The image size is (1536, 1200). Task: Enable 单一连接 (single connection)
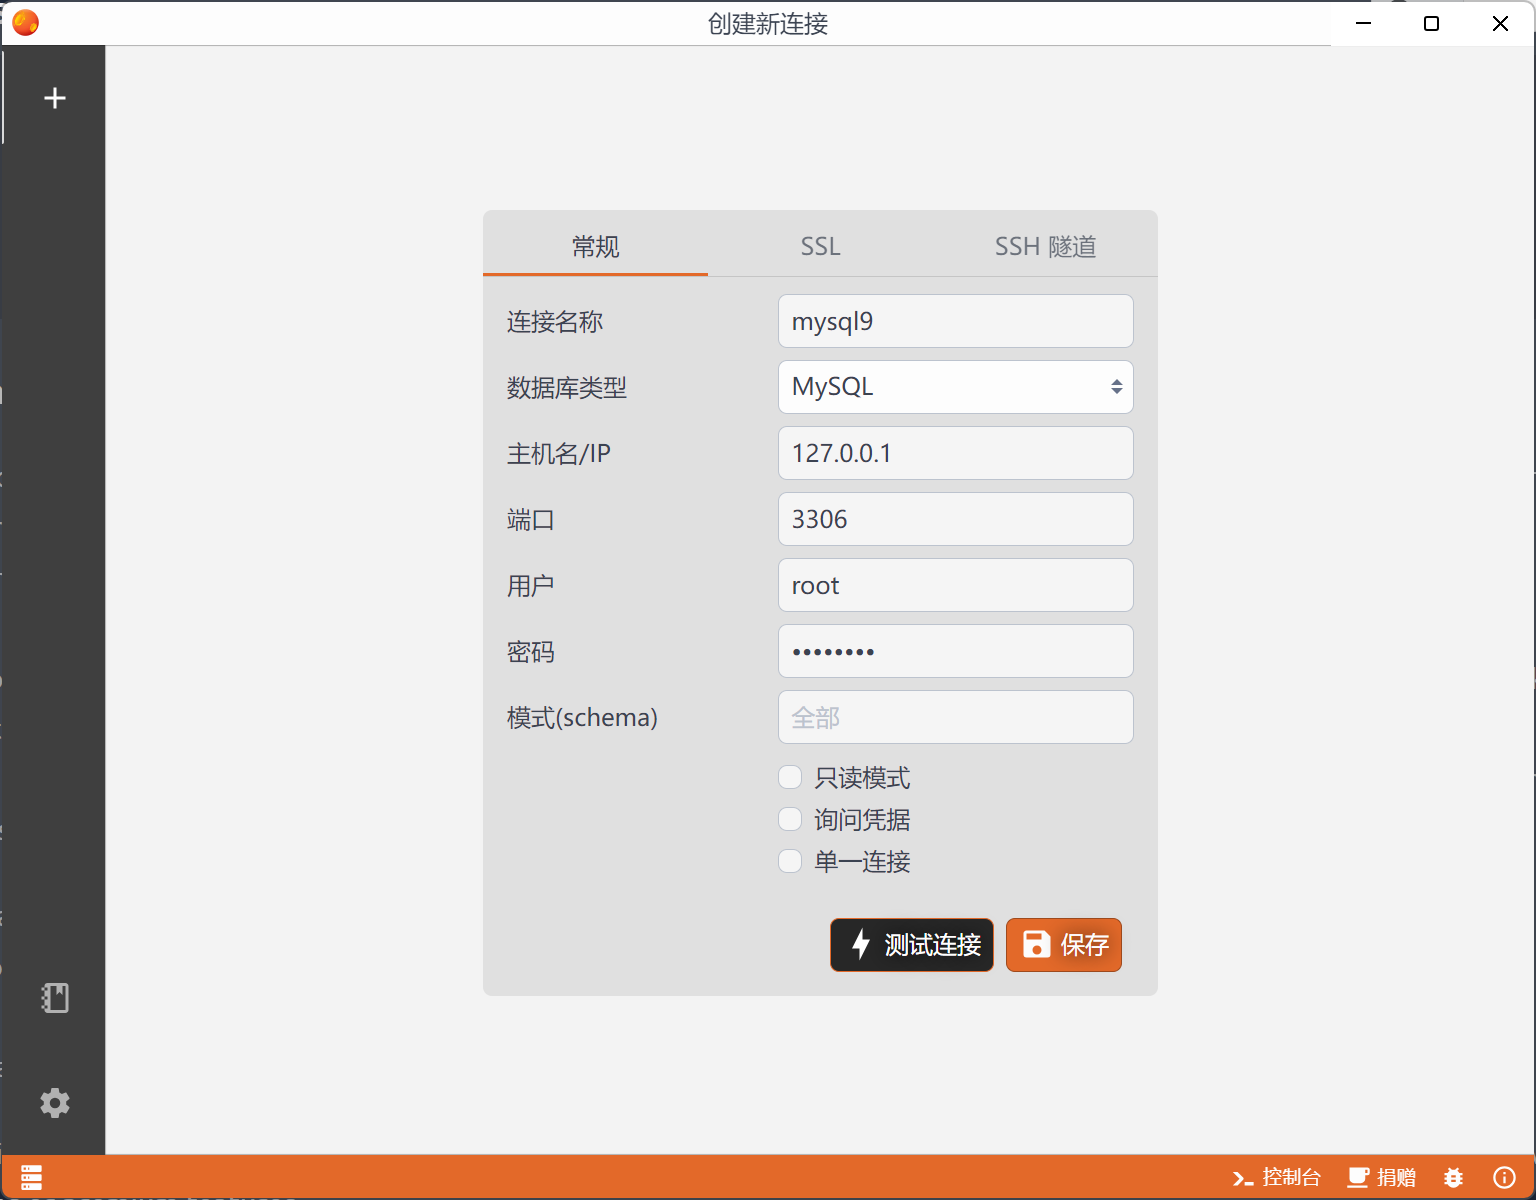(790, 861)
